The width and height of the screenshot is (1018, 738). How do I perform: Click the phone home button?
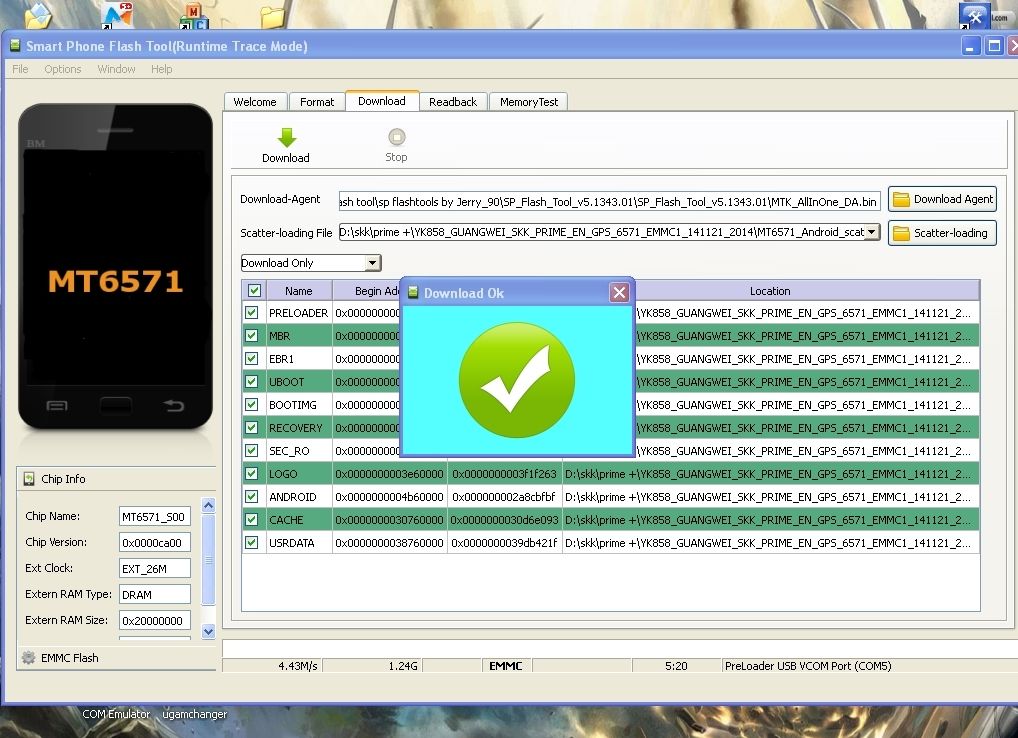point(116,406)
